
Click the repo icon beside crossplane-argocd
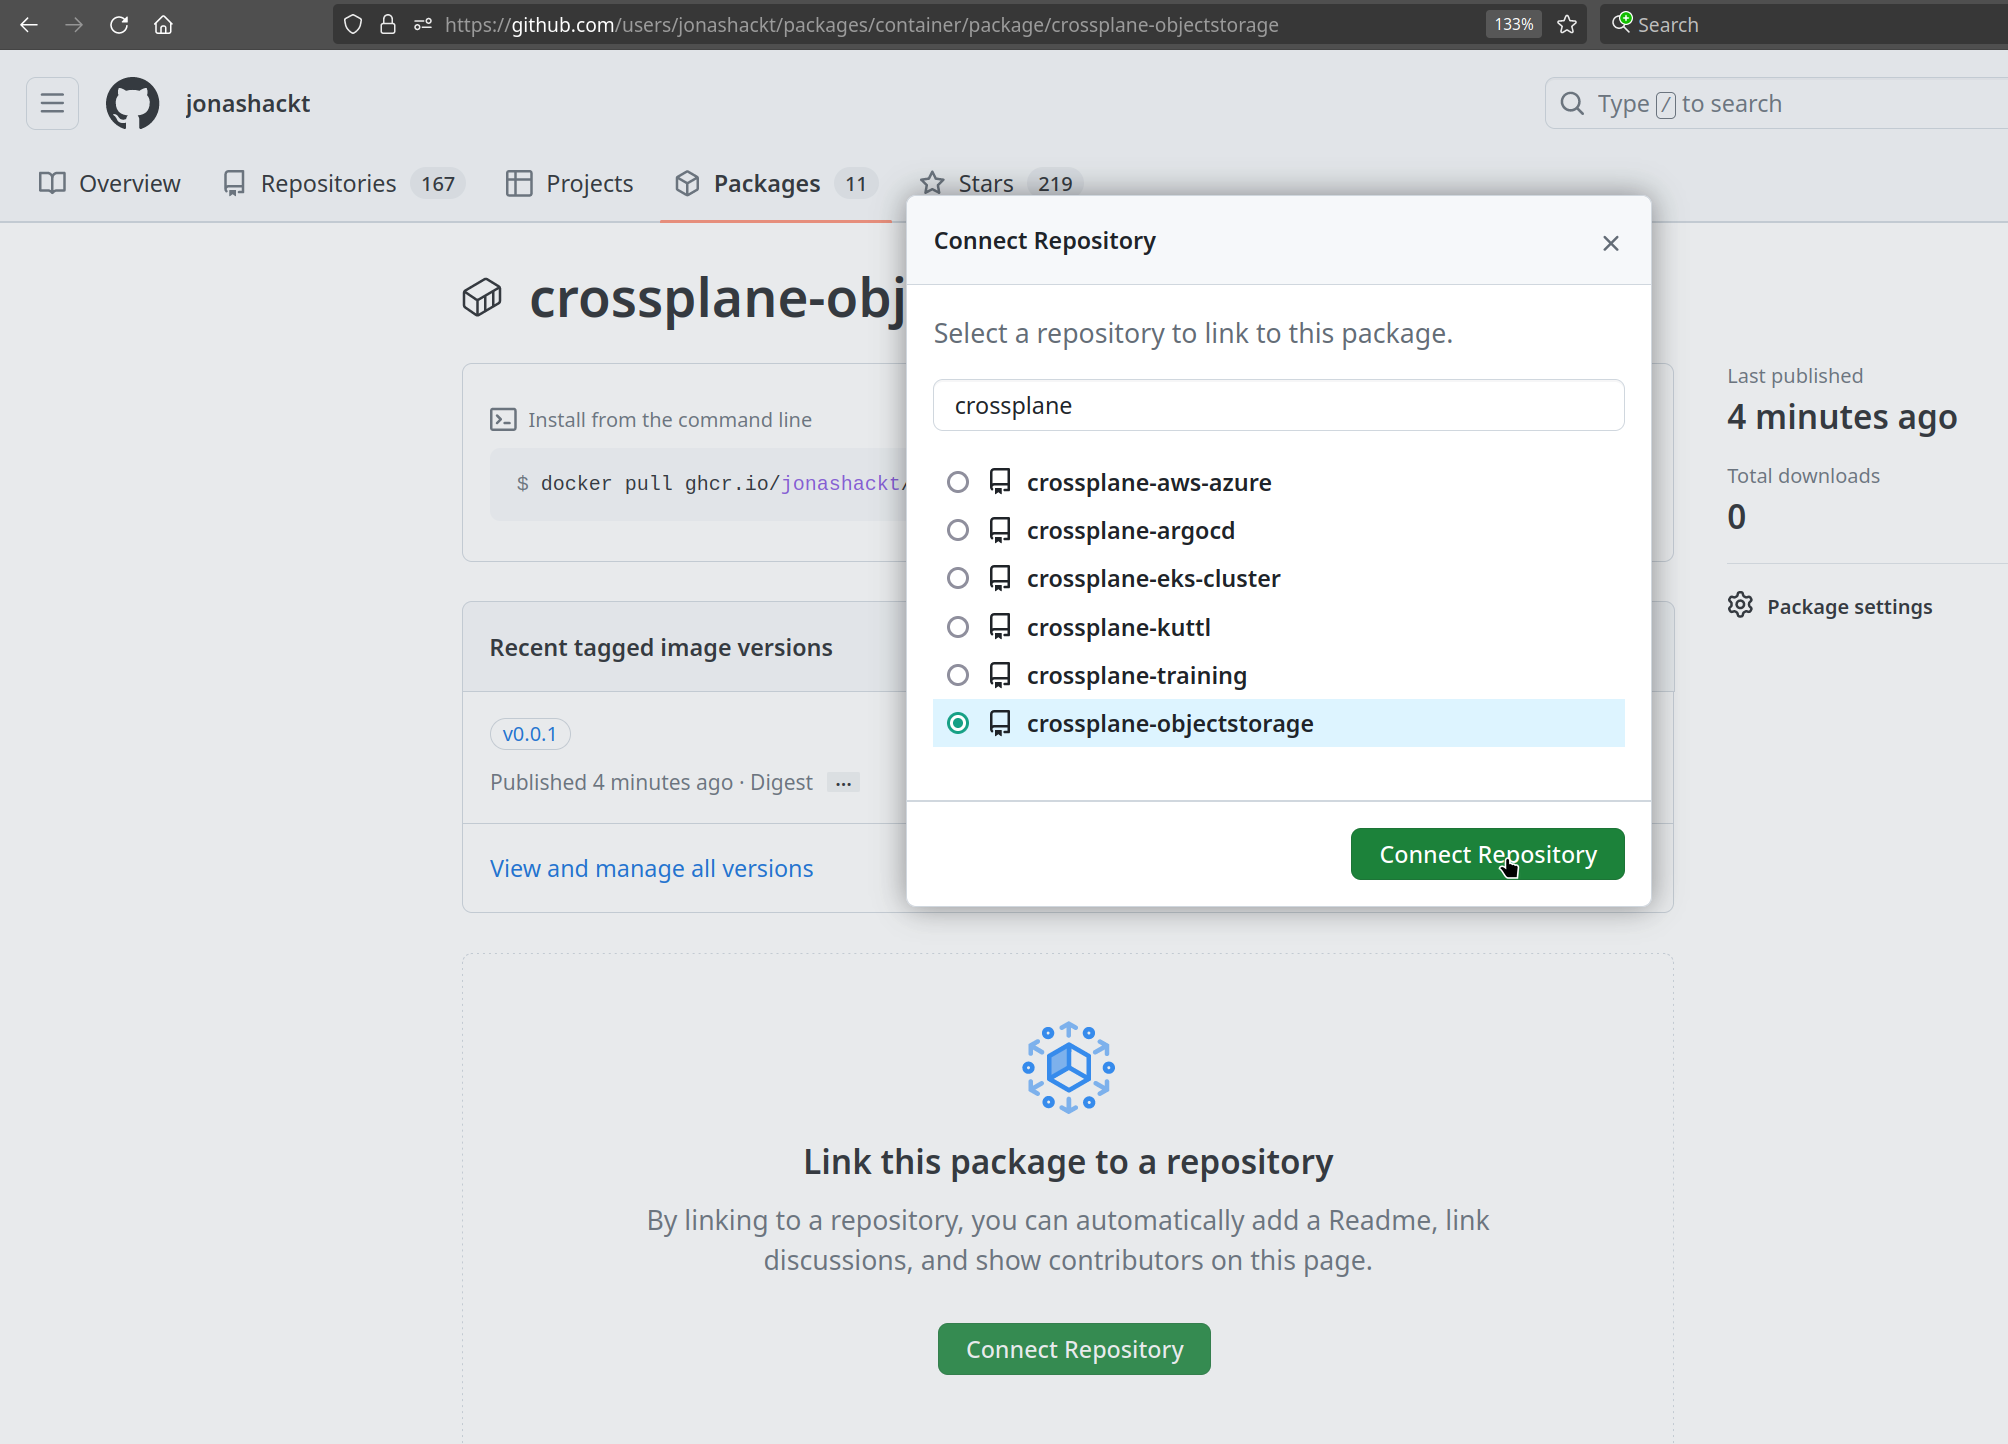tap(999, 530)
